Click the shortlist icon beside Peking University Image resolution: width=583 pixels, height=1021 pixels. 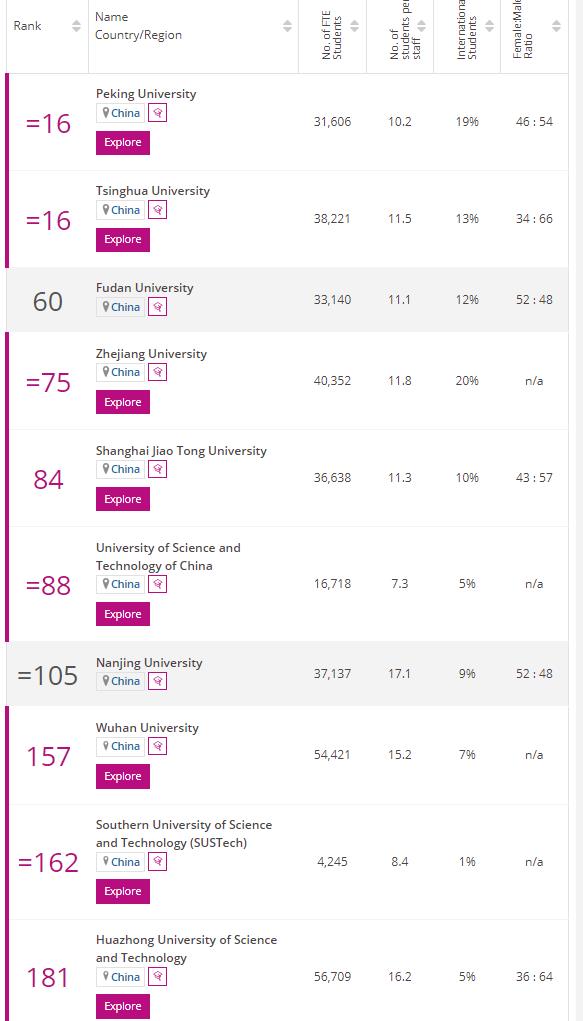[x=157, y=113]
